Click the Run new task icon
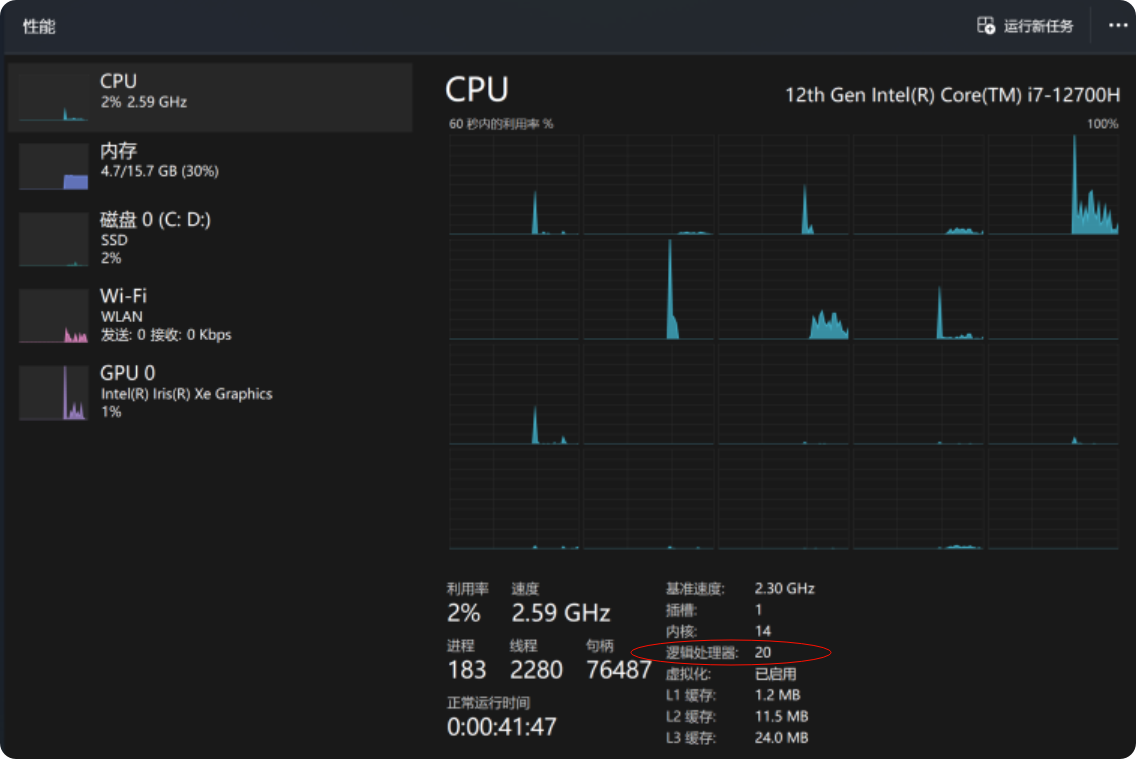The width and height of the screenshot is (1136, 759). click(986, 26)
